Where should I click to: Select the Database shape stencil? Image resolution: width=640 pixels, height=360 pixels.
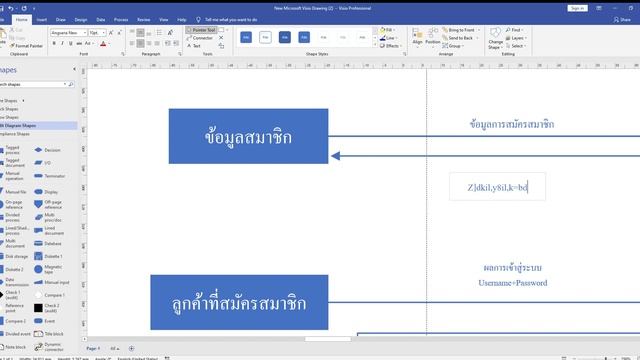pos(48,243)
